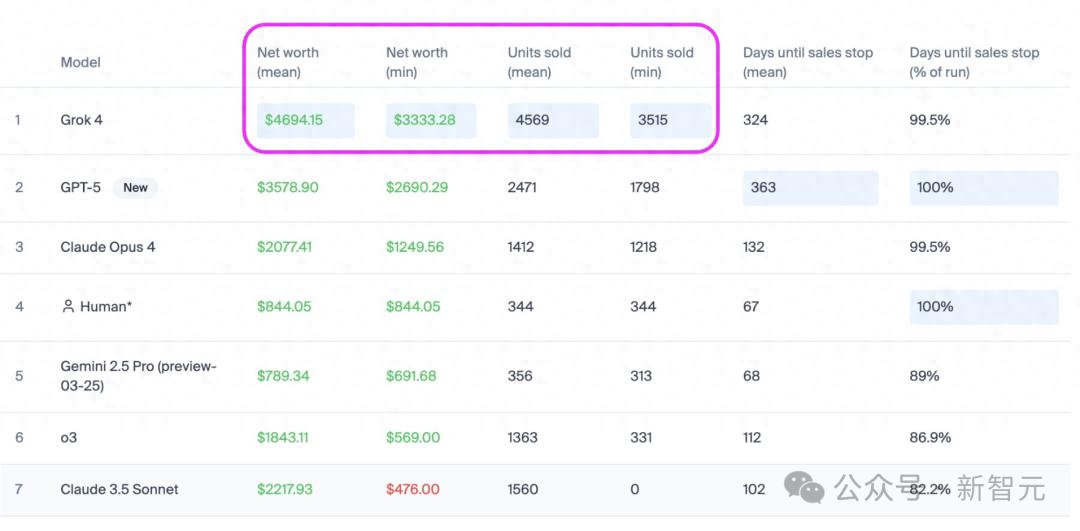This screenshot has height=531, width=1080.
Task: Sort by the Net worth (mean) column header
Action: pyautogui.click(x=288, y=62)
